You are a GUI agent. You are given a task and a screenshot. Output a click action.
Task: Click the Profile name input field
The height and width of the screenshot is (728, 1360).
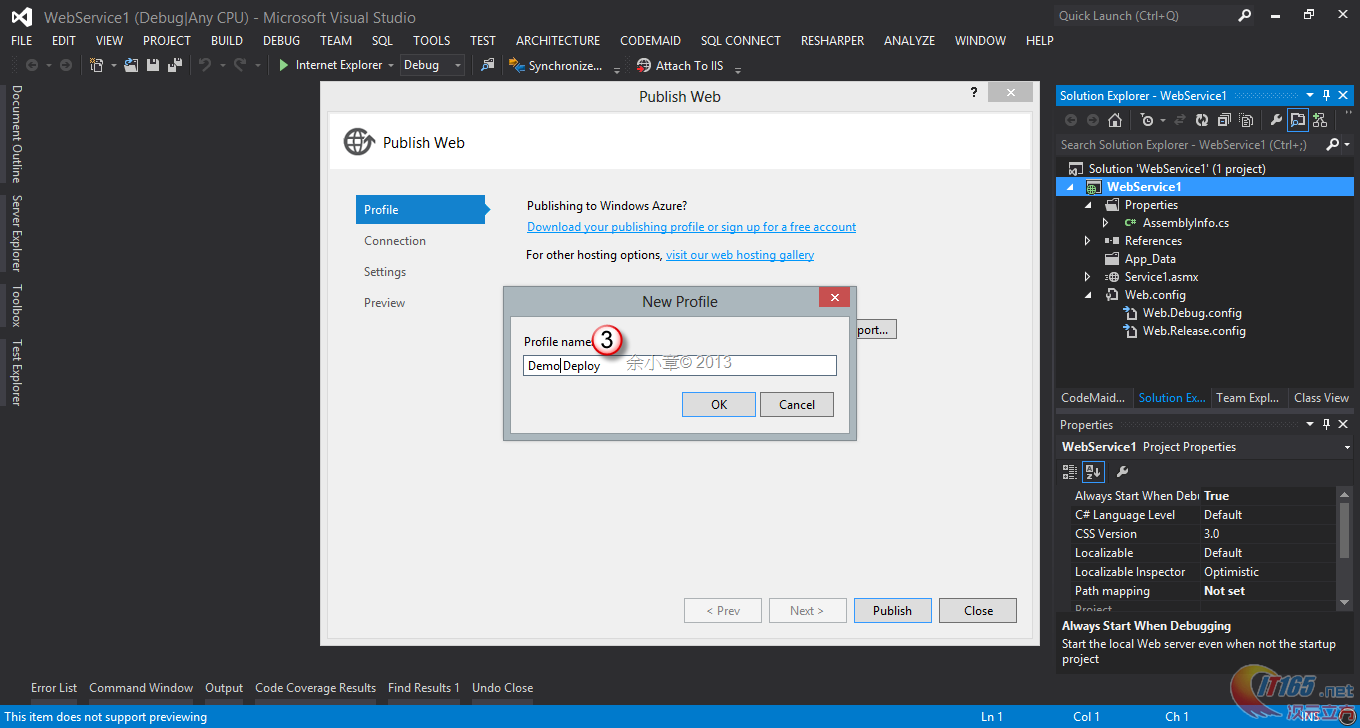coord(680,366)
